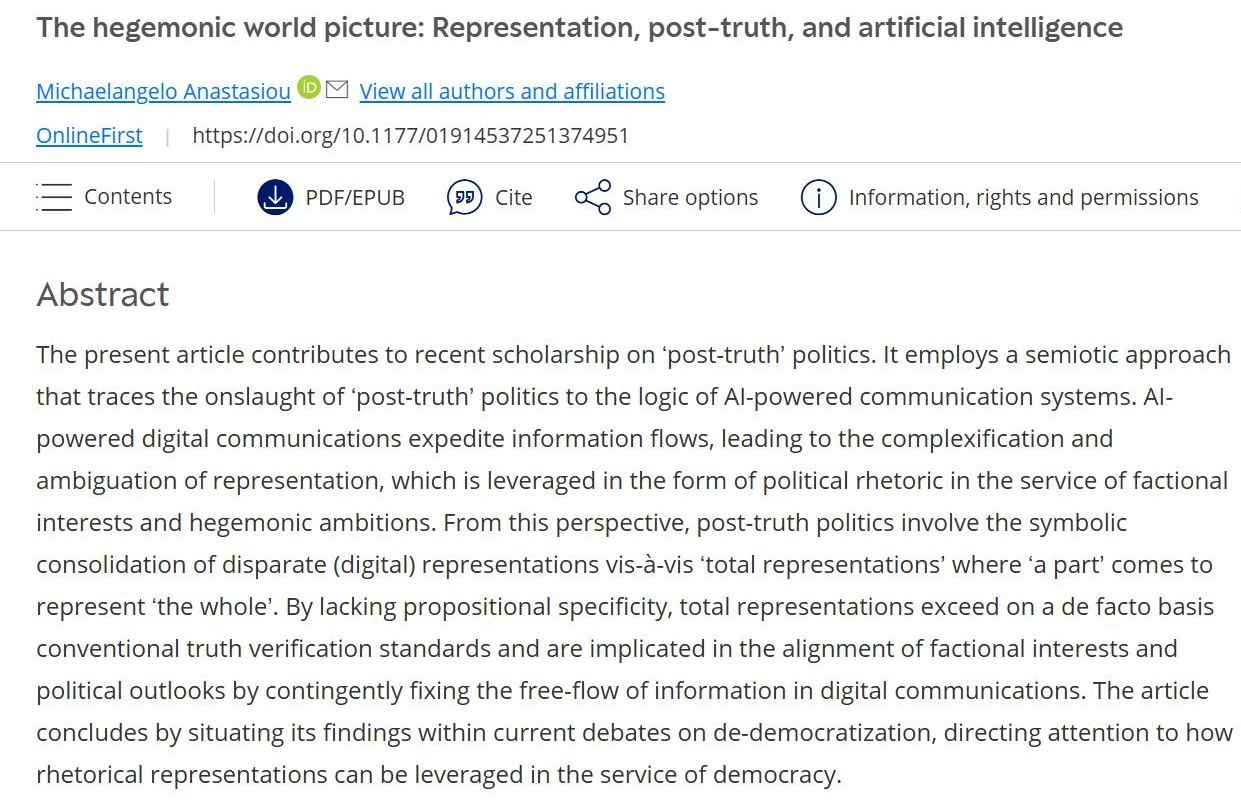Screen dimensions: 1241x811
Task: Click the article title heading
Action: [579, 27]
